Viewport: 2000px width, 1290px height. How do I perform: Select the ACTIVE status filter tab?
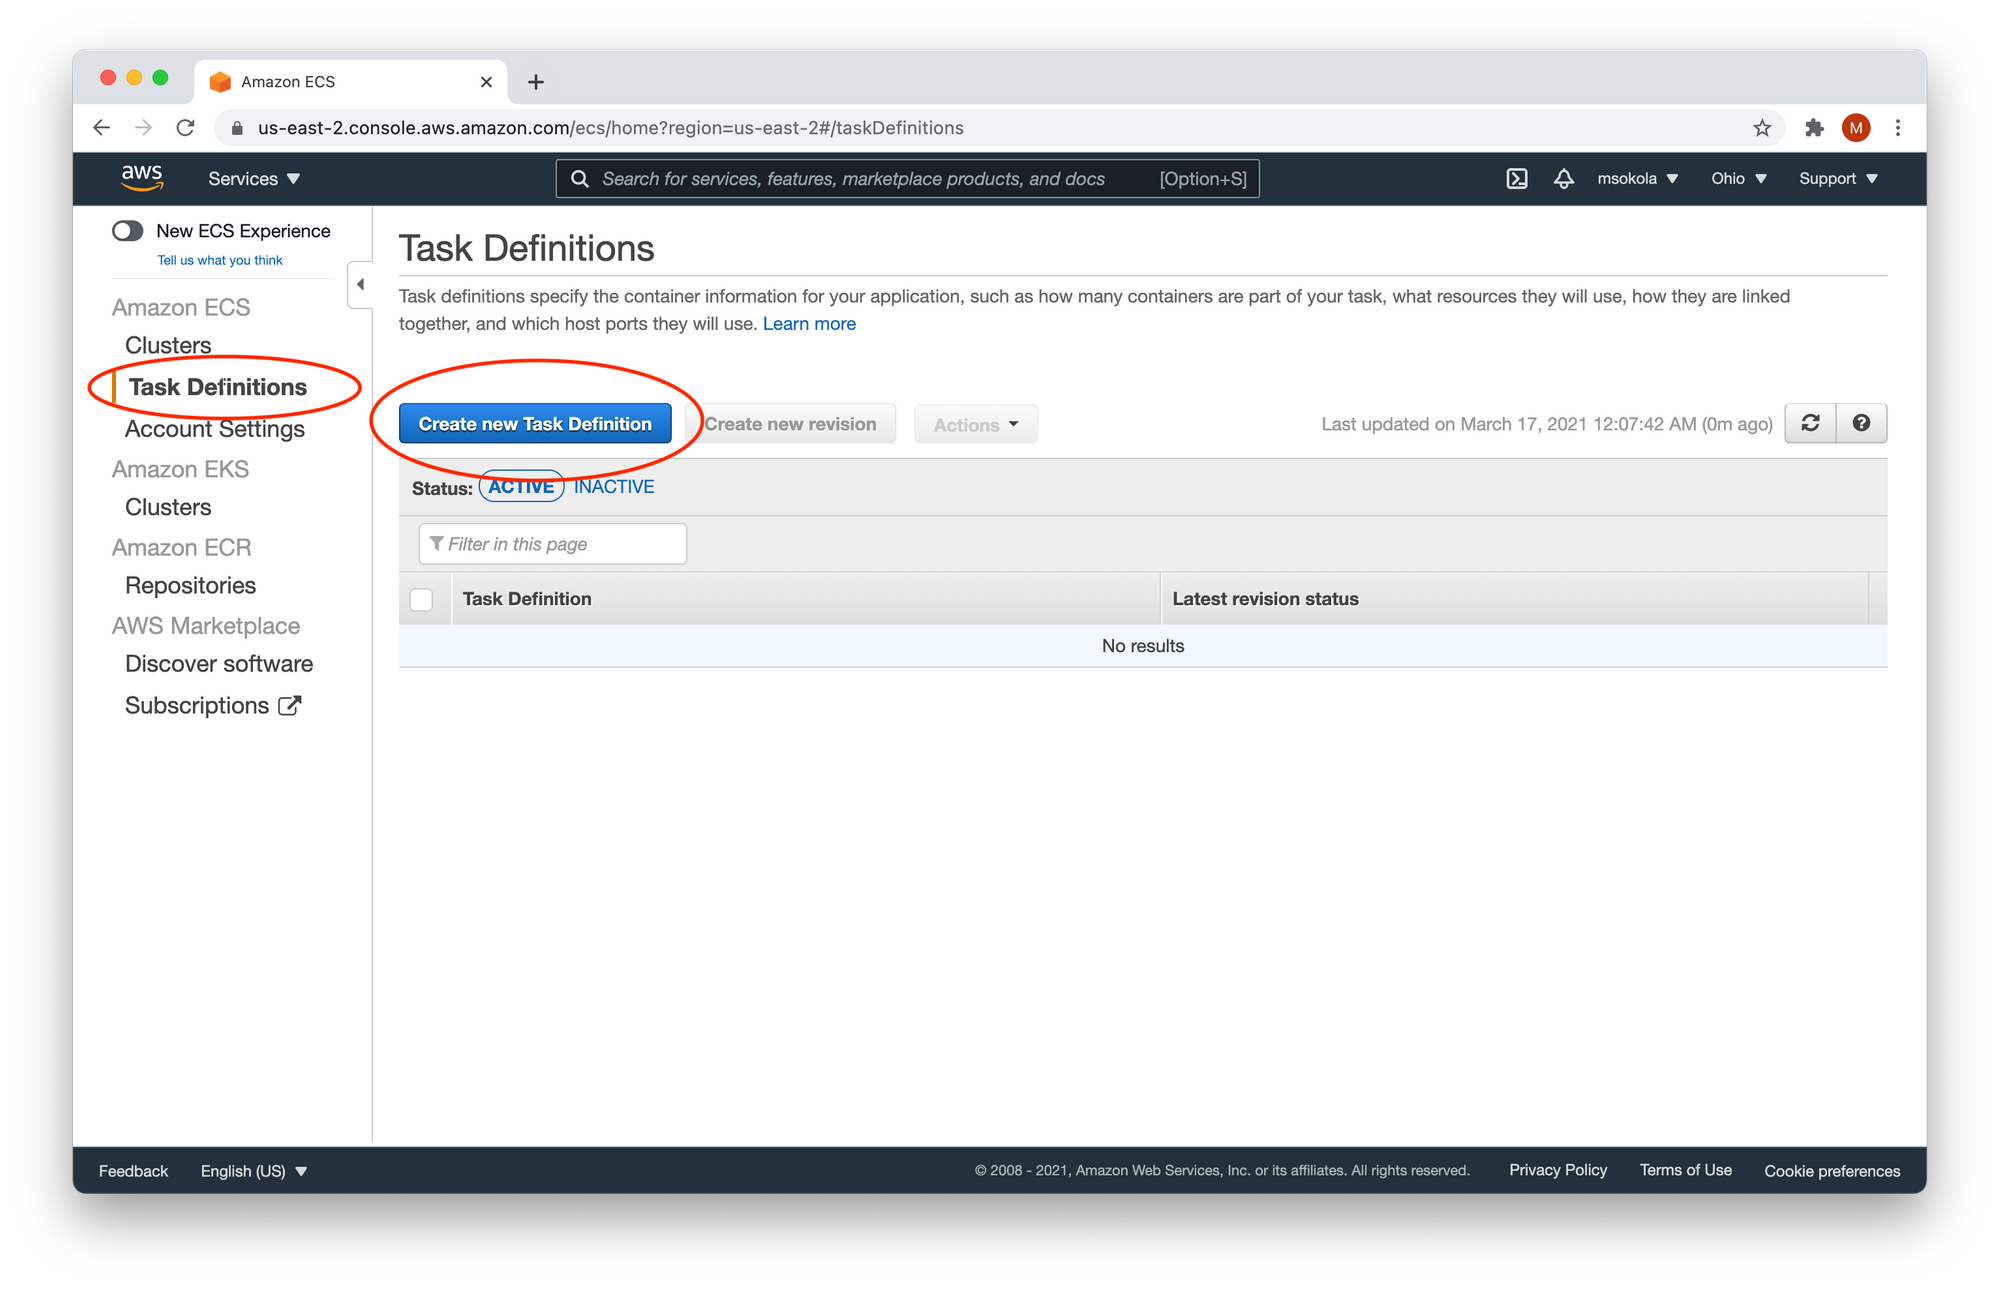coord(520,487)
